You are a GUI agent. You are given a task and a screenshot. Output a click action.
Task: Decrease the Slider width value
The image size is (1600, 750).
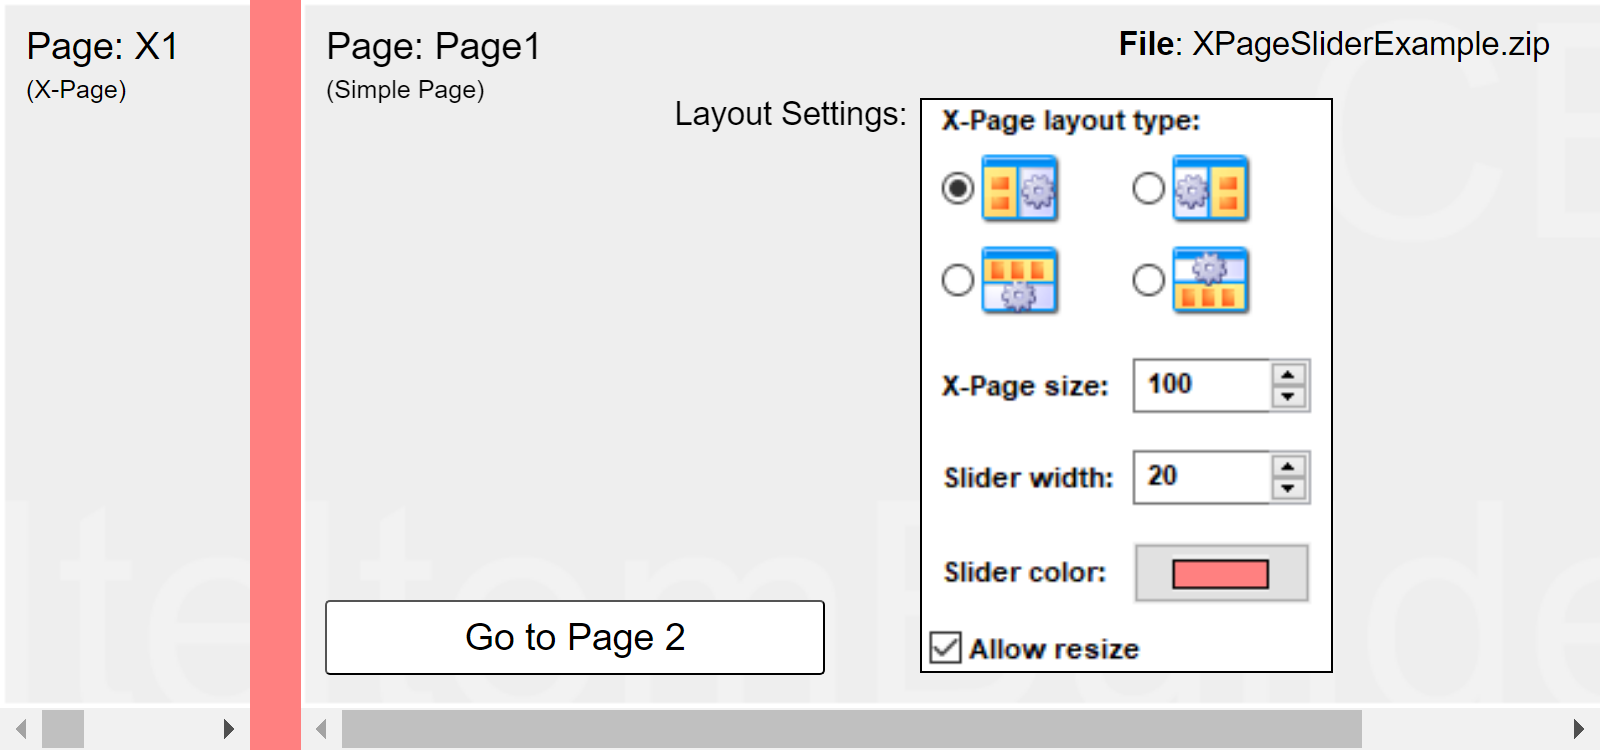pyautogui.click(x=1288, y=489)
